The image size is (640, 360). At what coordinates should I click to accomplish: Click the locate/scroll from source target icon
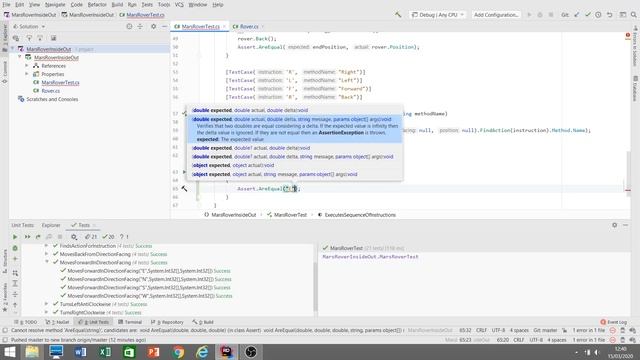(129, 27)
